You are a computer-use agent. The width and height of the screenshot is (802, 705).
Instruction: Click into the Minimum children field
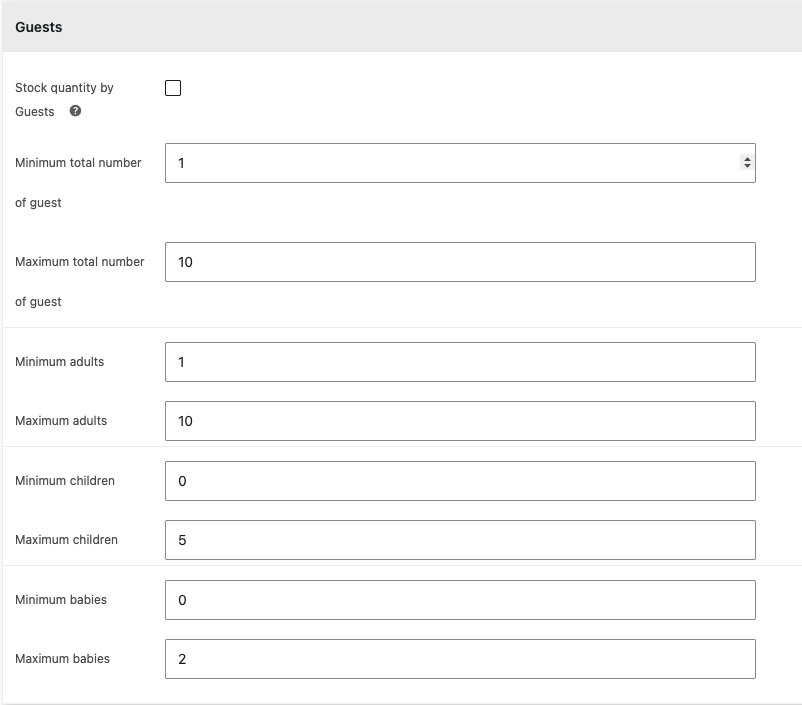[x=460, y=481]
